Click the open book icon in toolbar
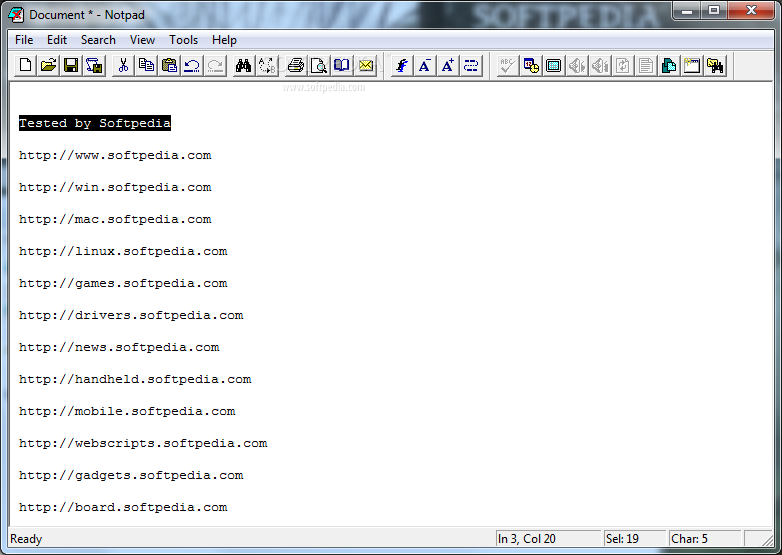Screen dimensions: 782x555 click(342, 65)
